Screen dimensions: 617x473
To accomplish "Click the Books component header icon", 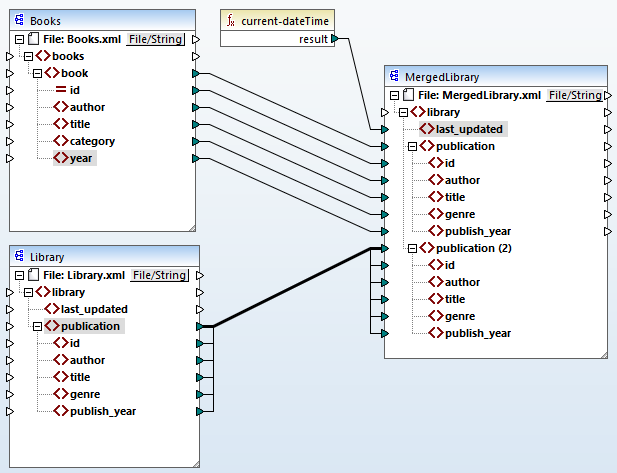I will (x=20, y=20).
